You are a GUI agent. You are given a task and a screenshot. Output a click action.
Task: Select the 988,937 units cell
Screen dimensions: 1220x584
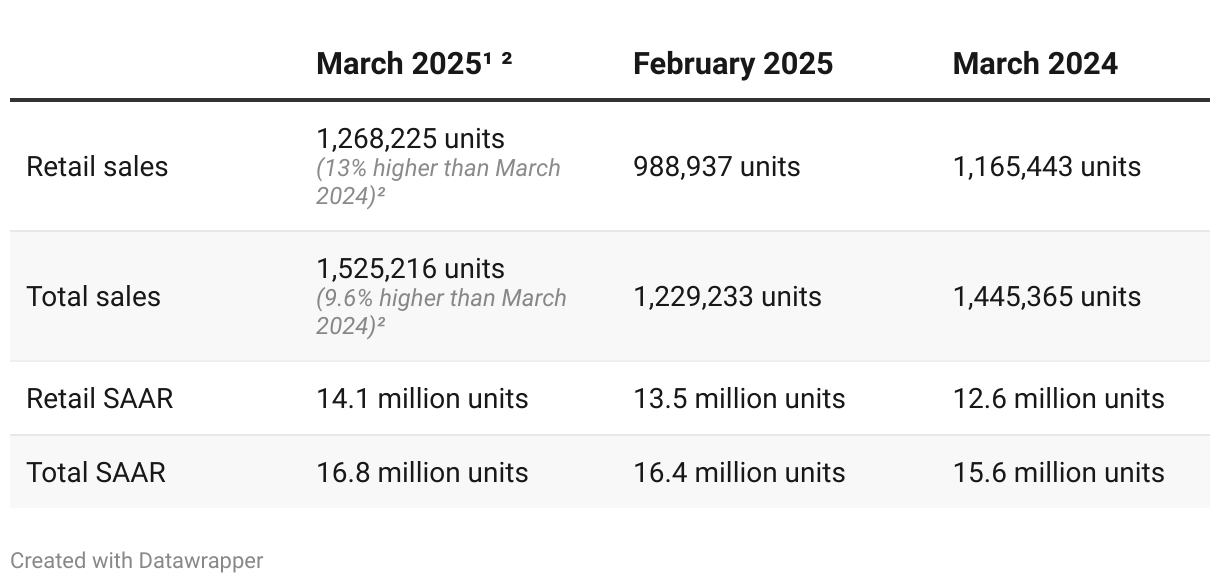click(x=717, y=166)
